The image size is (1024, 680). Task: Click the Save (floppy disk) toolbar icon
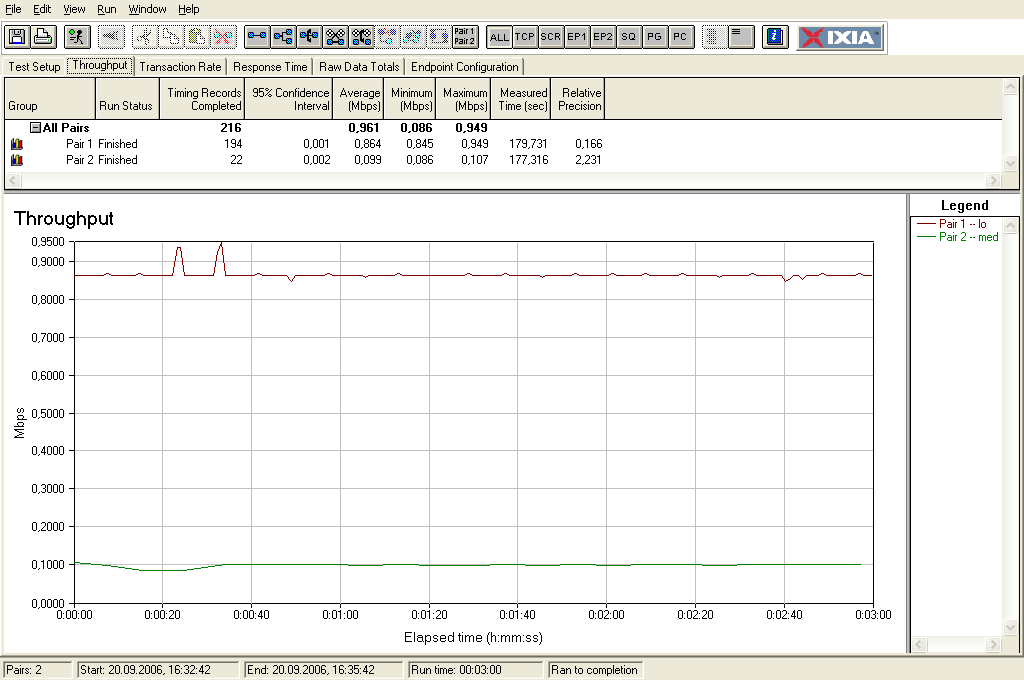point(17,37)
